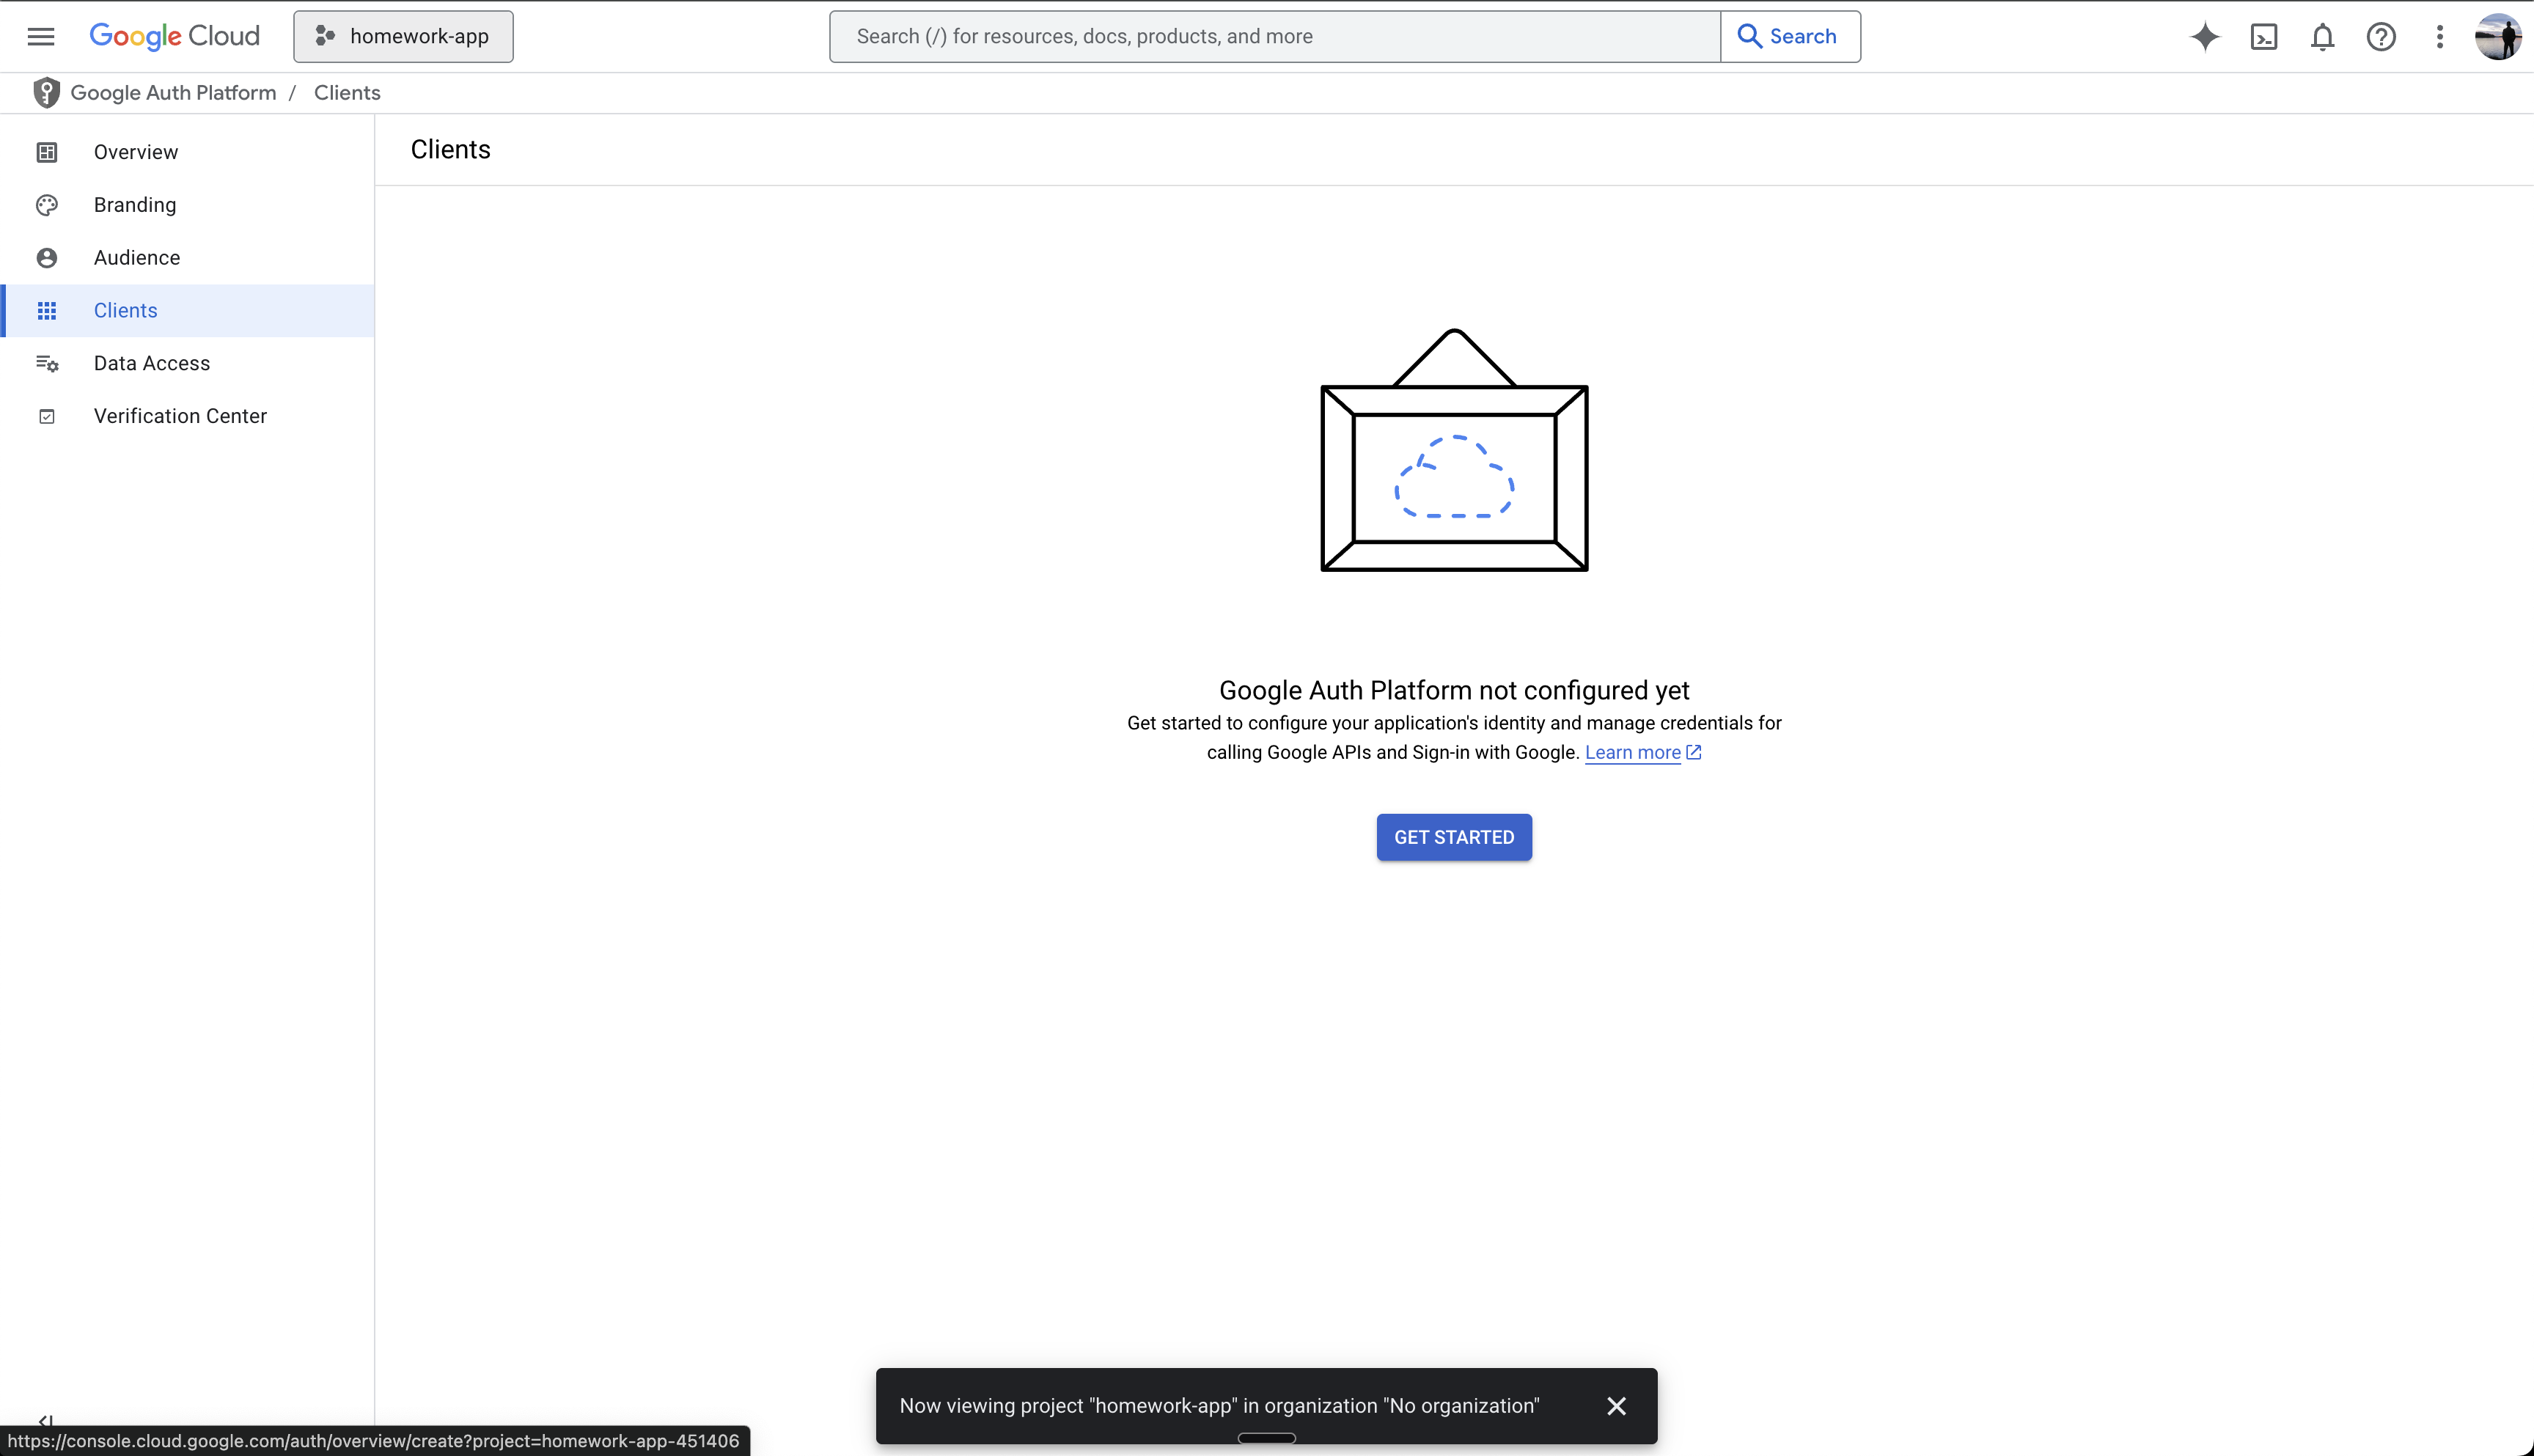Open the Gemini sparkle assistant
The width and height of the screenshot is (2534, 1456).
tap(2205, 37)
